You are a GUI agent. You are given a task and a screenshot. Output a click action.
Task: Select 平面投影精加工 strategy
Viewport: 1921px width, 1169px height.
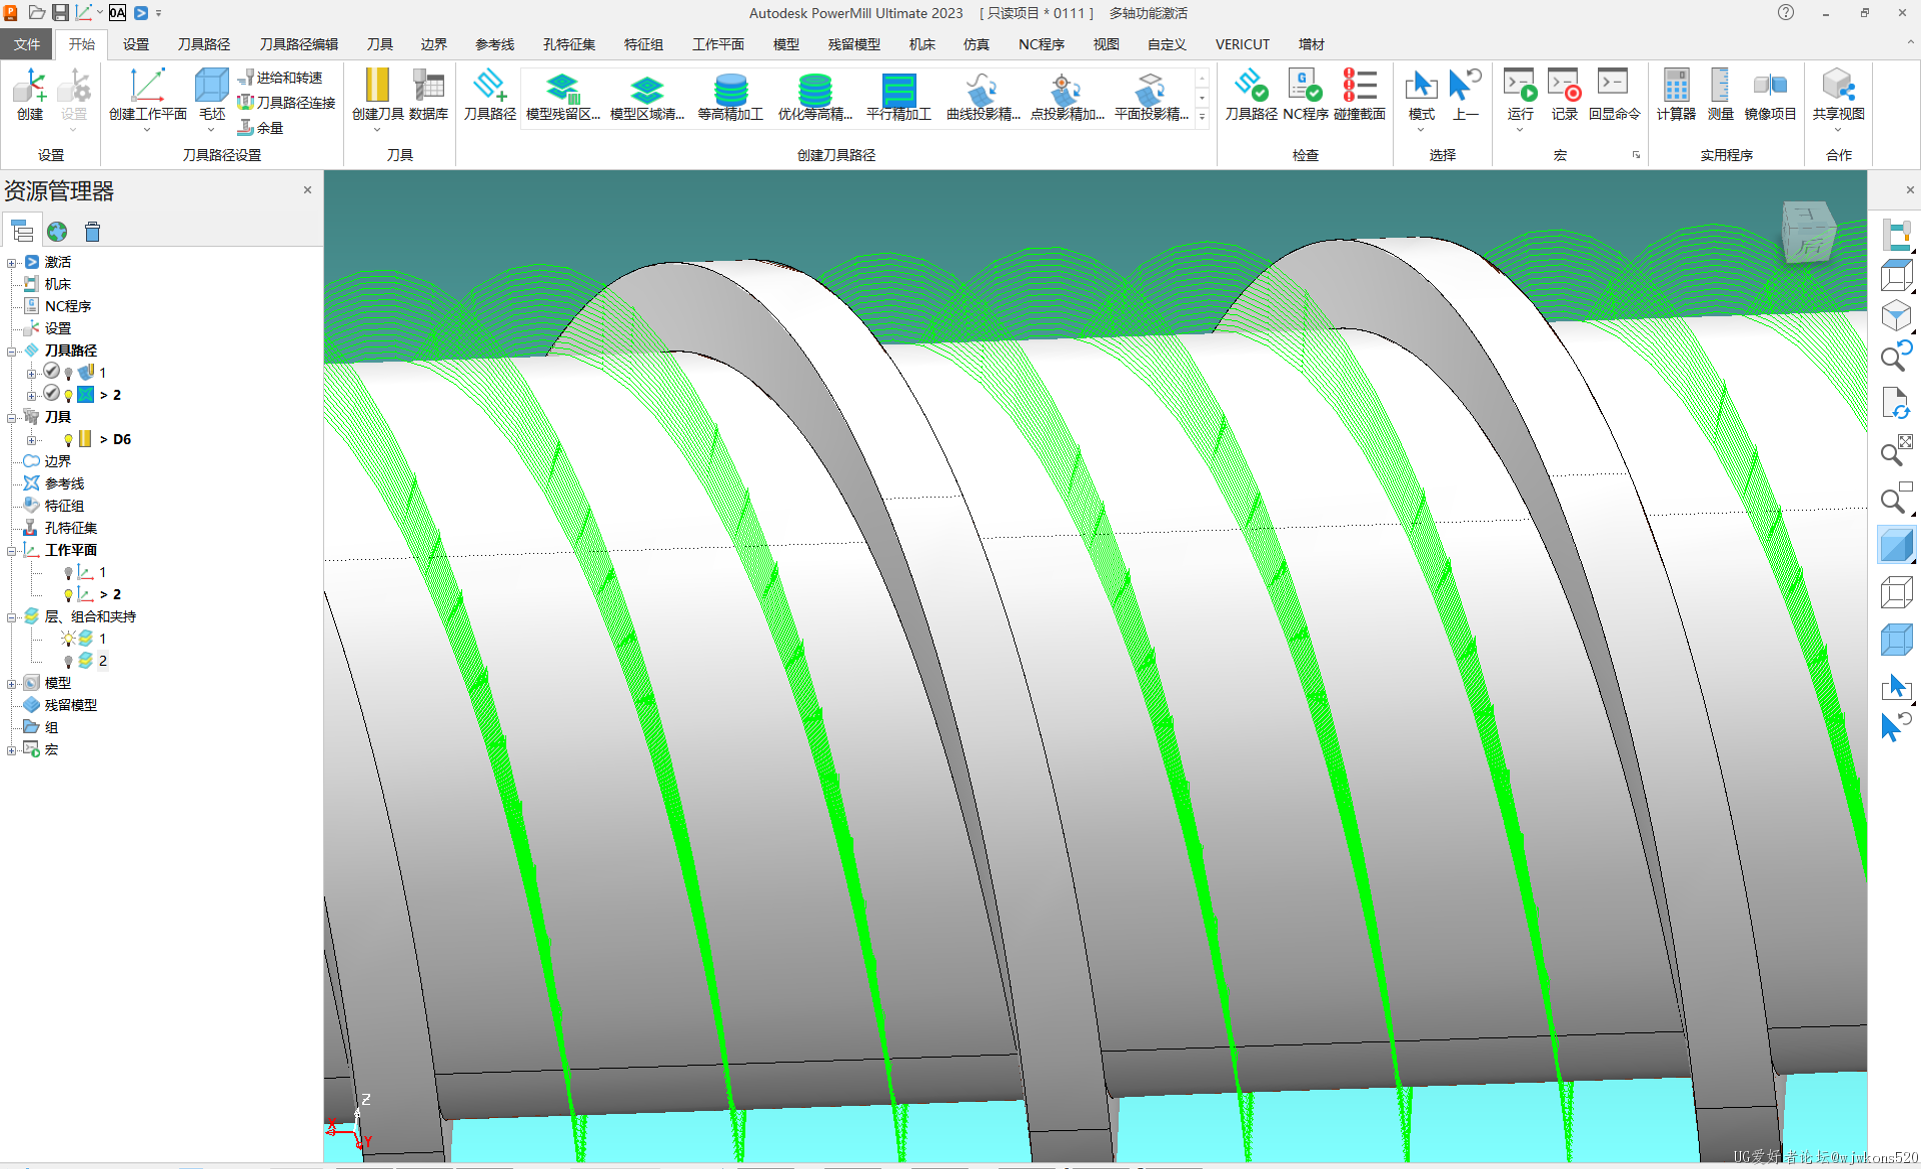click(1151, 95)
